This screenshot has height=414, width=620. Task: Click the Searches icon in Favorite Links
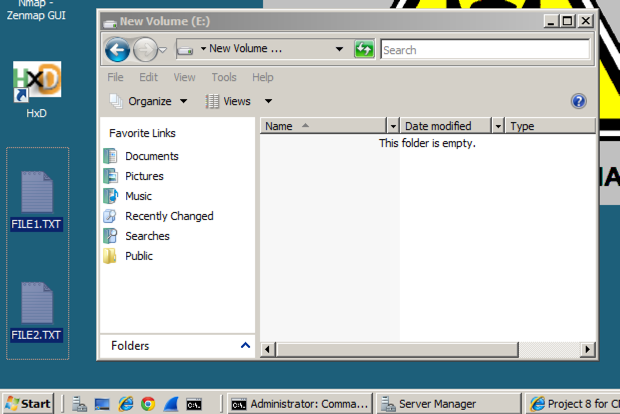pyautogui.click(x=110, y=236)
